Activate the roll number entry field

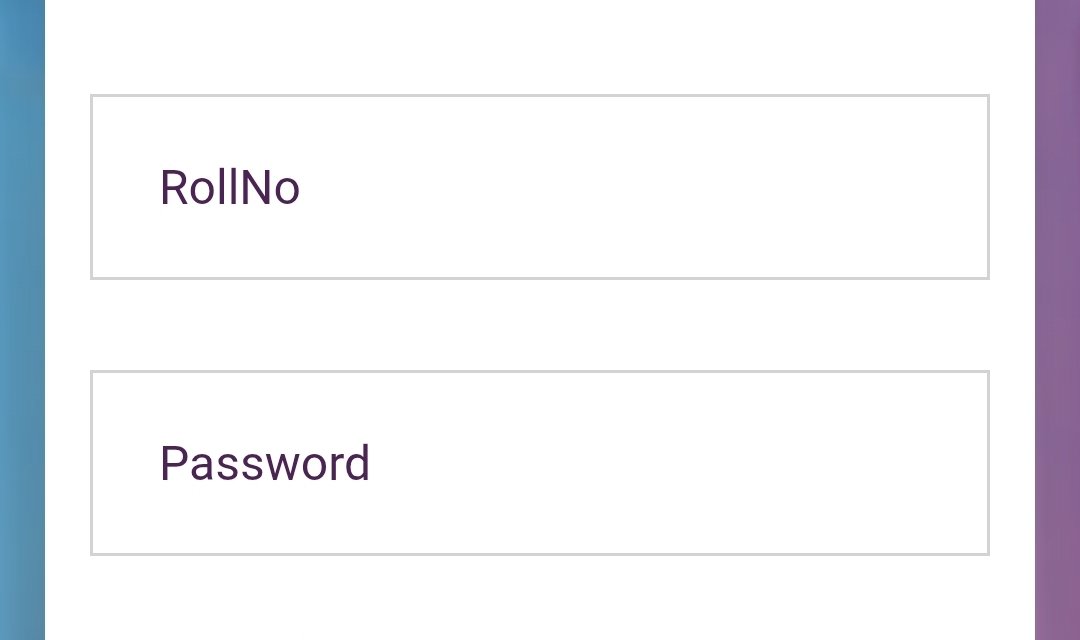[x=540, y=187]
